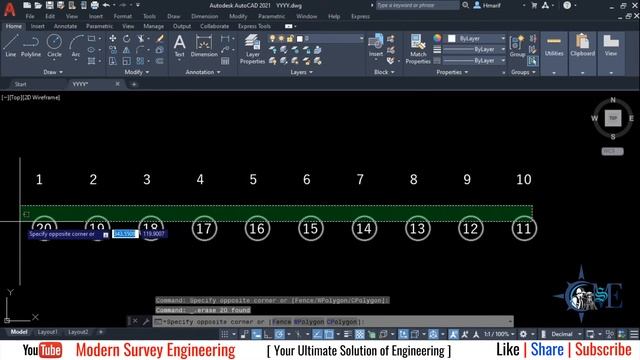Click the Model tab button
The image size is (640, 360).
19,332
